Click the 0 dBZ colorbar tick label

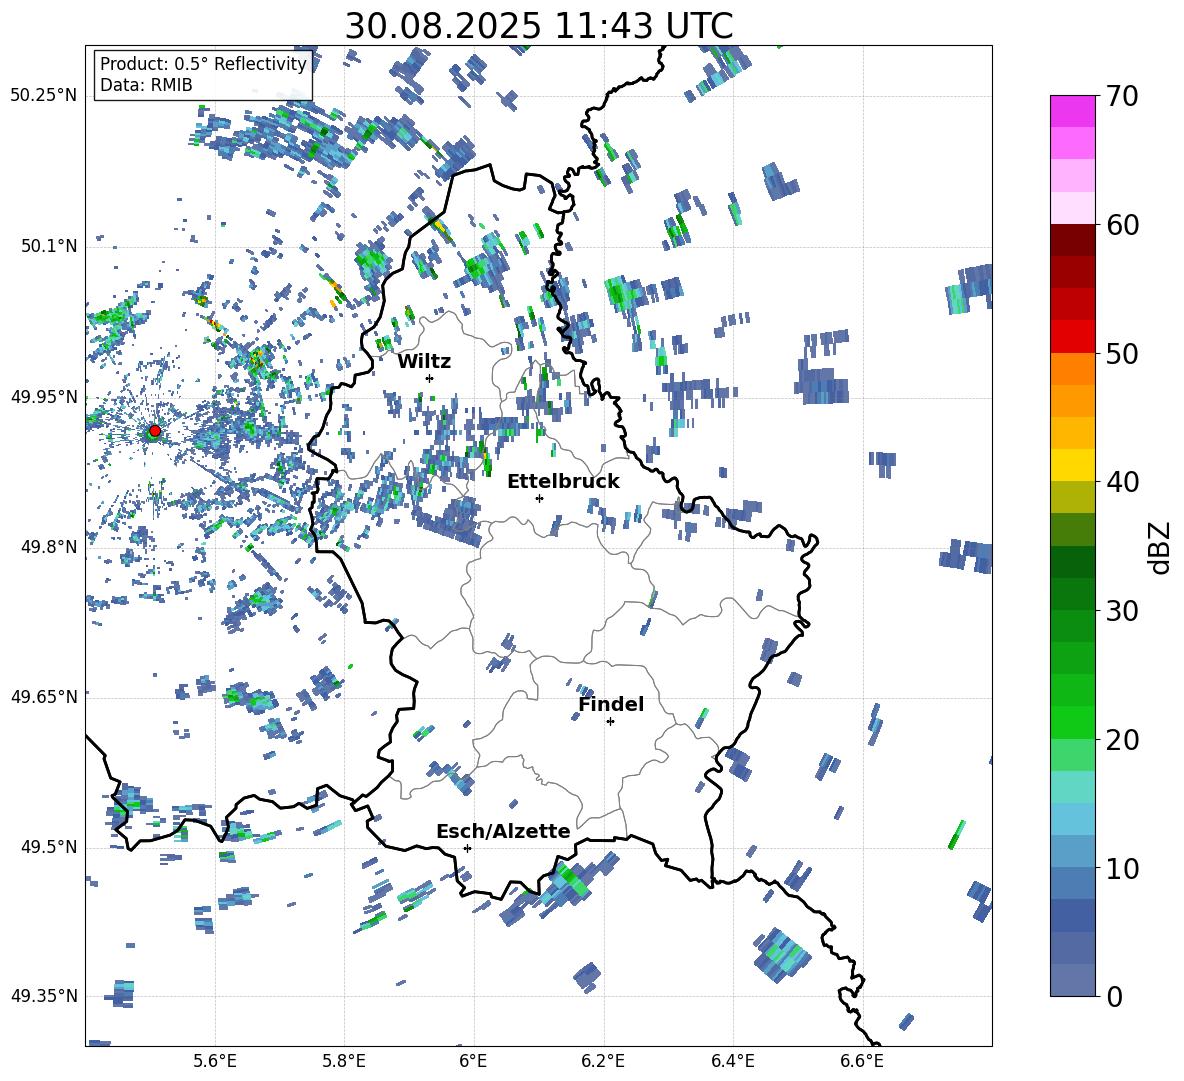click(x=1114, y=996)
